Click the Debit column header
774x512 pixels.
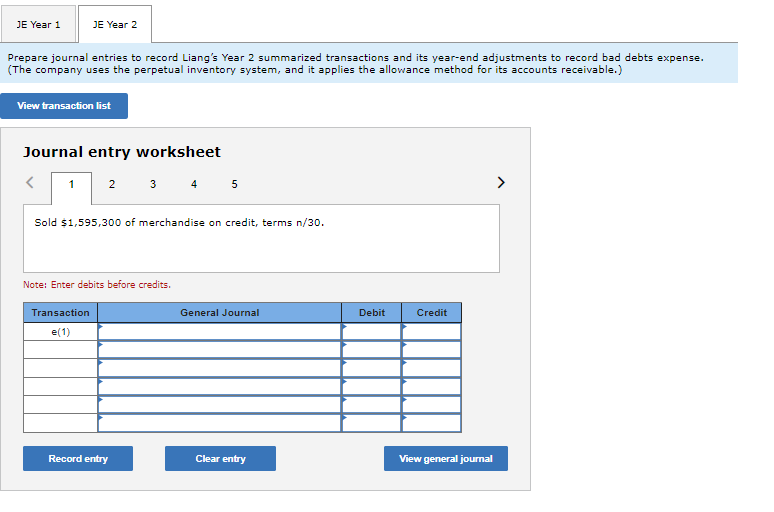(x=372, y=313)
